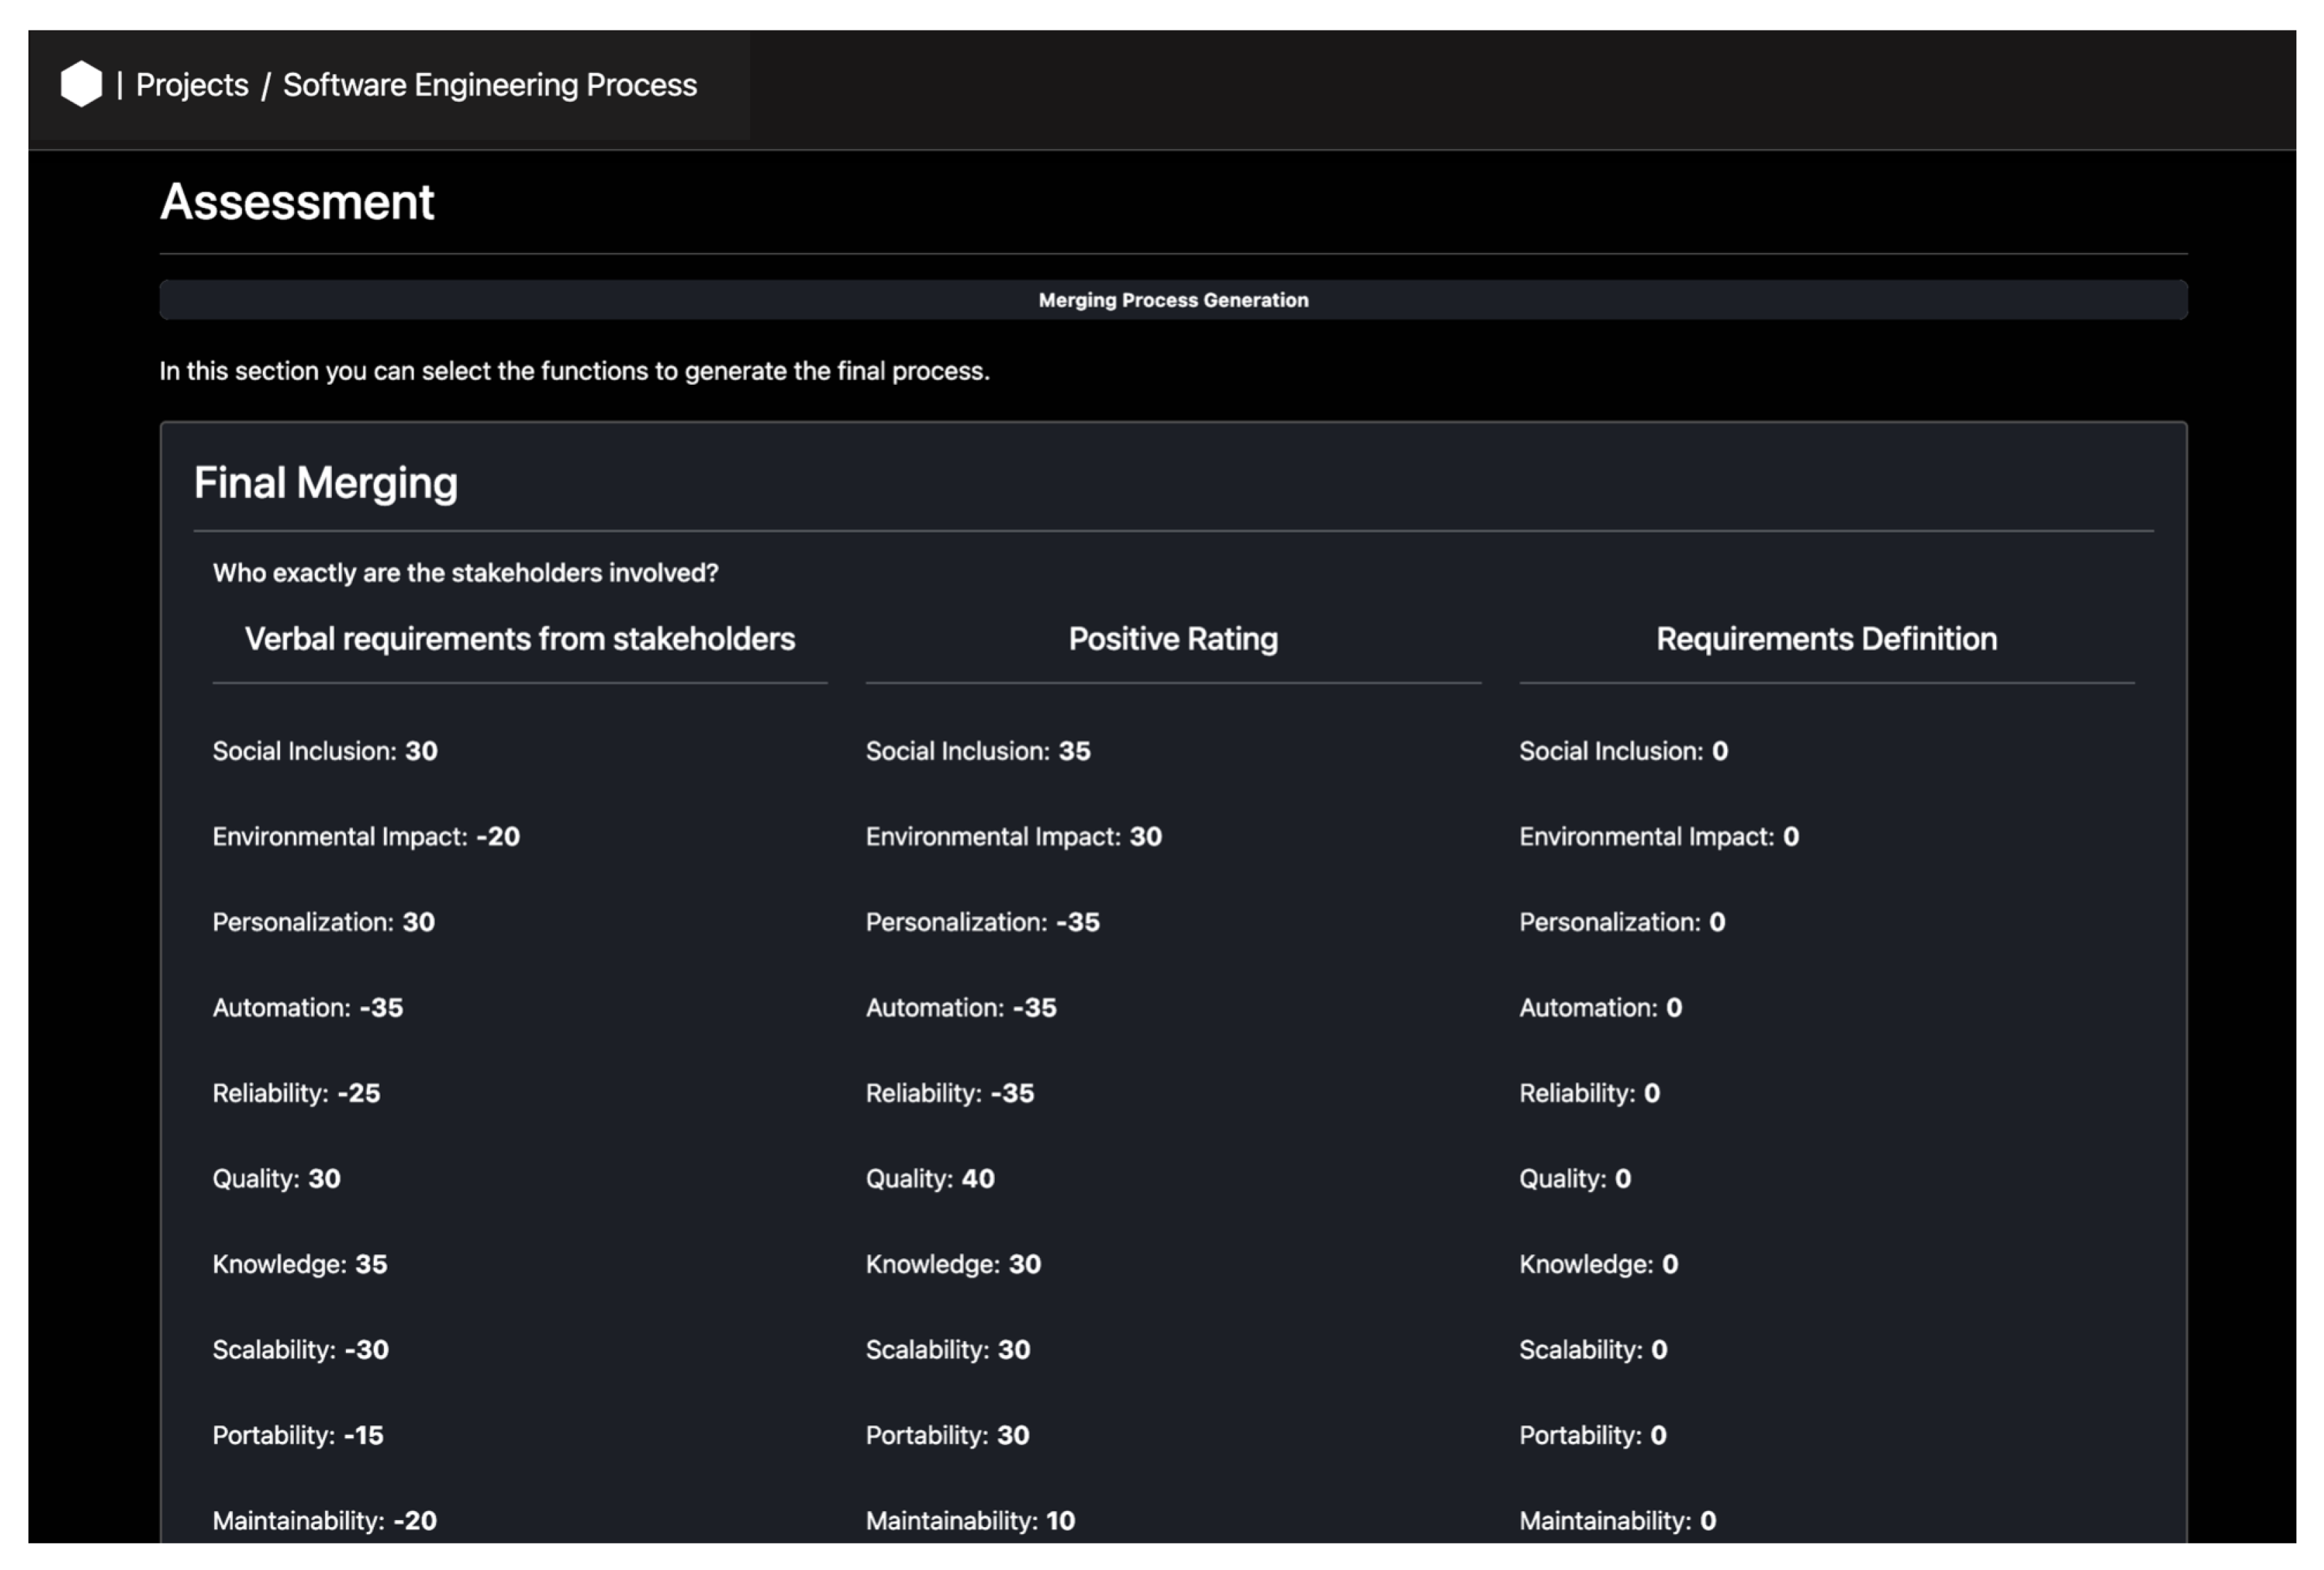
Task: Open the Projects breadcrumb link
Action: pos(192,85)
